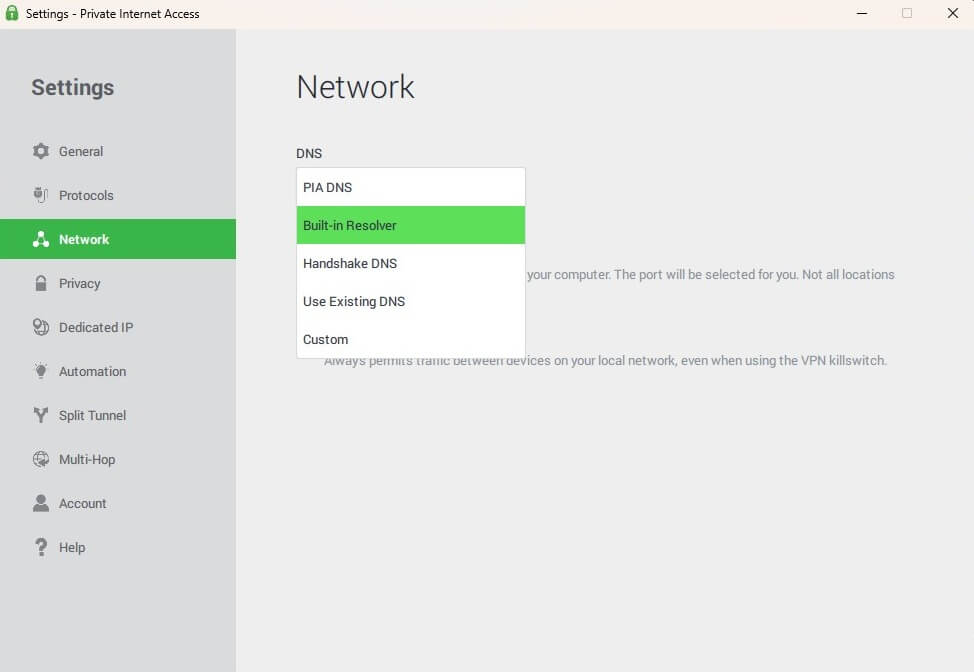Image resolution: width=974 pixels, height=672 pixels.
Task: Select the Automation sidebar icon
Action: coord(40,371)
